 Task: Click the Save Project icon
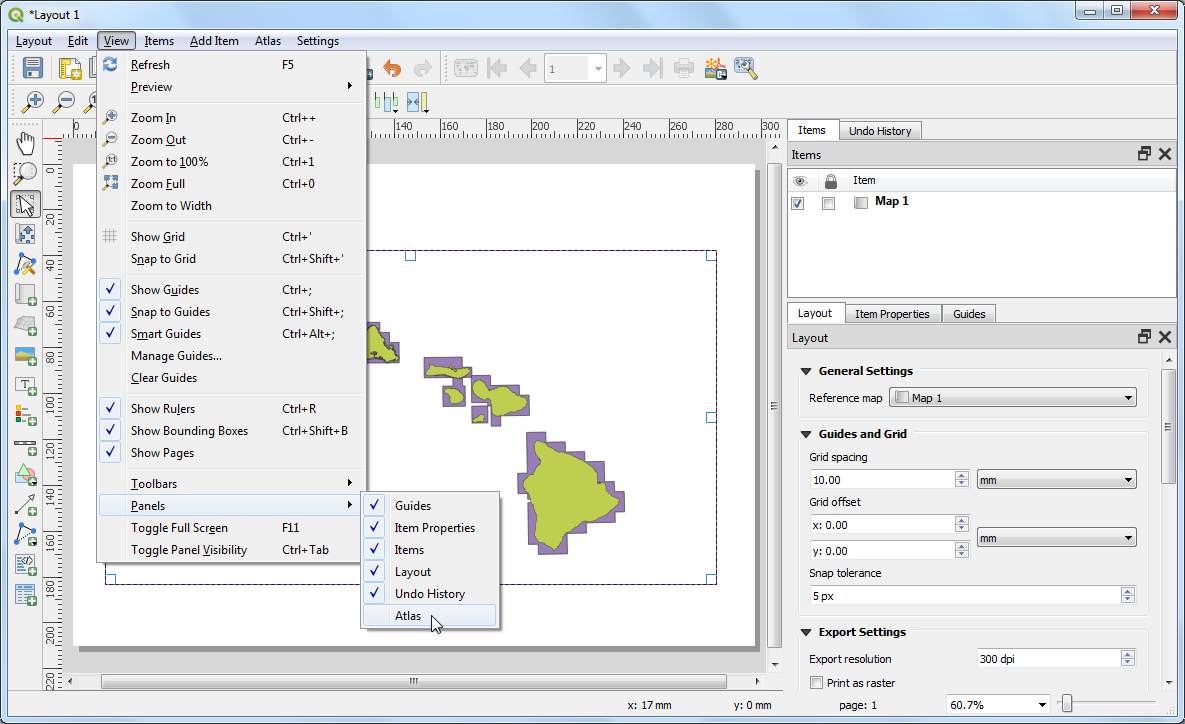pos(33,68)
